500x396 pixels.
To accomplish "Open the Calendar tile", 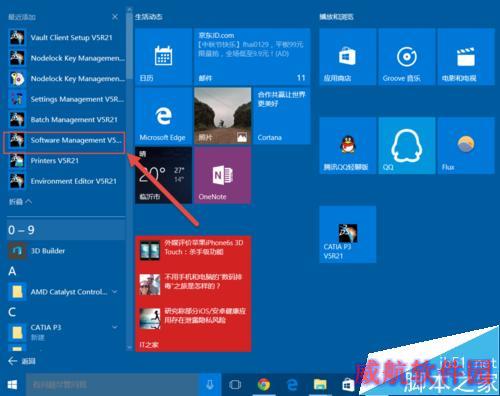I will pos(163,57).
